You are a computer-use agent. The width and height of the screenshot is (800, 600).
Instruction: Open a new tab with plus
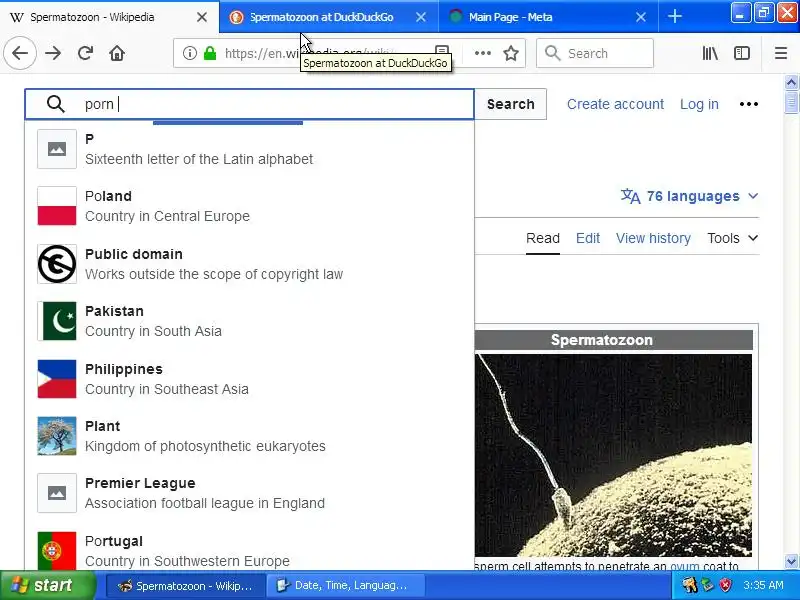pyautogui.click(x=674, y=17)
